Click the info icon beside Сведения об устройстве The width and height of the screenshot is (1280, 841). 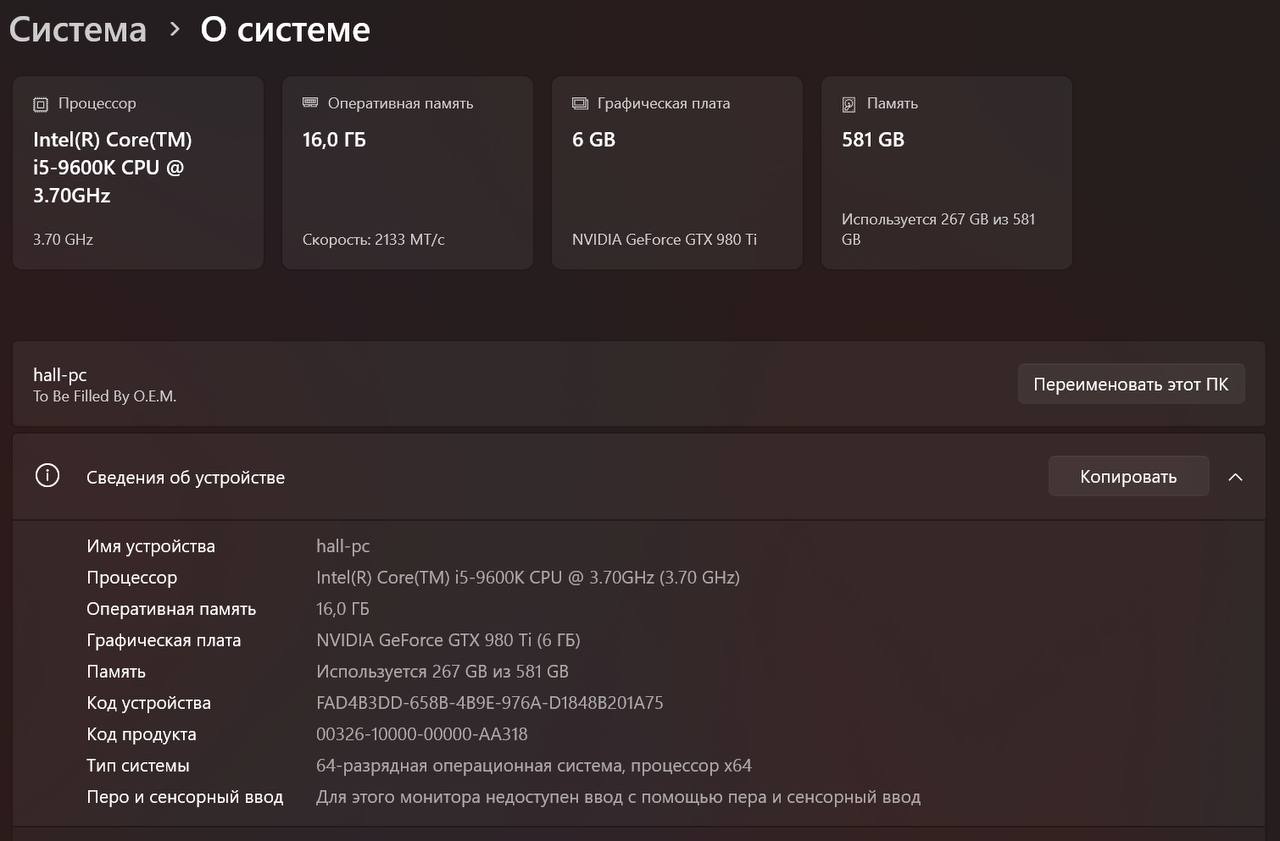(x=47, y=476)
